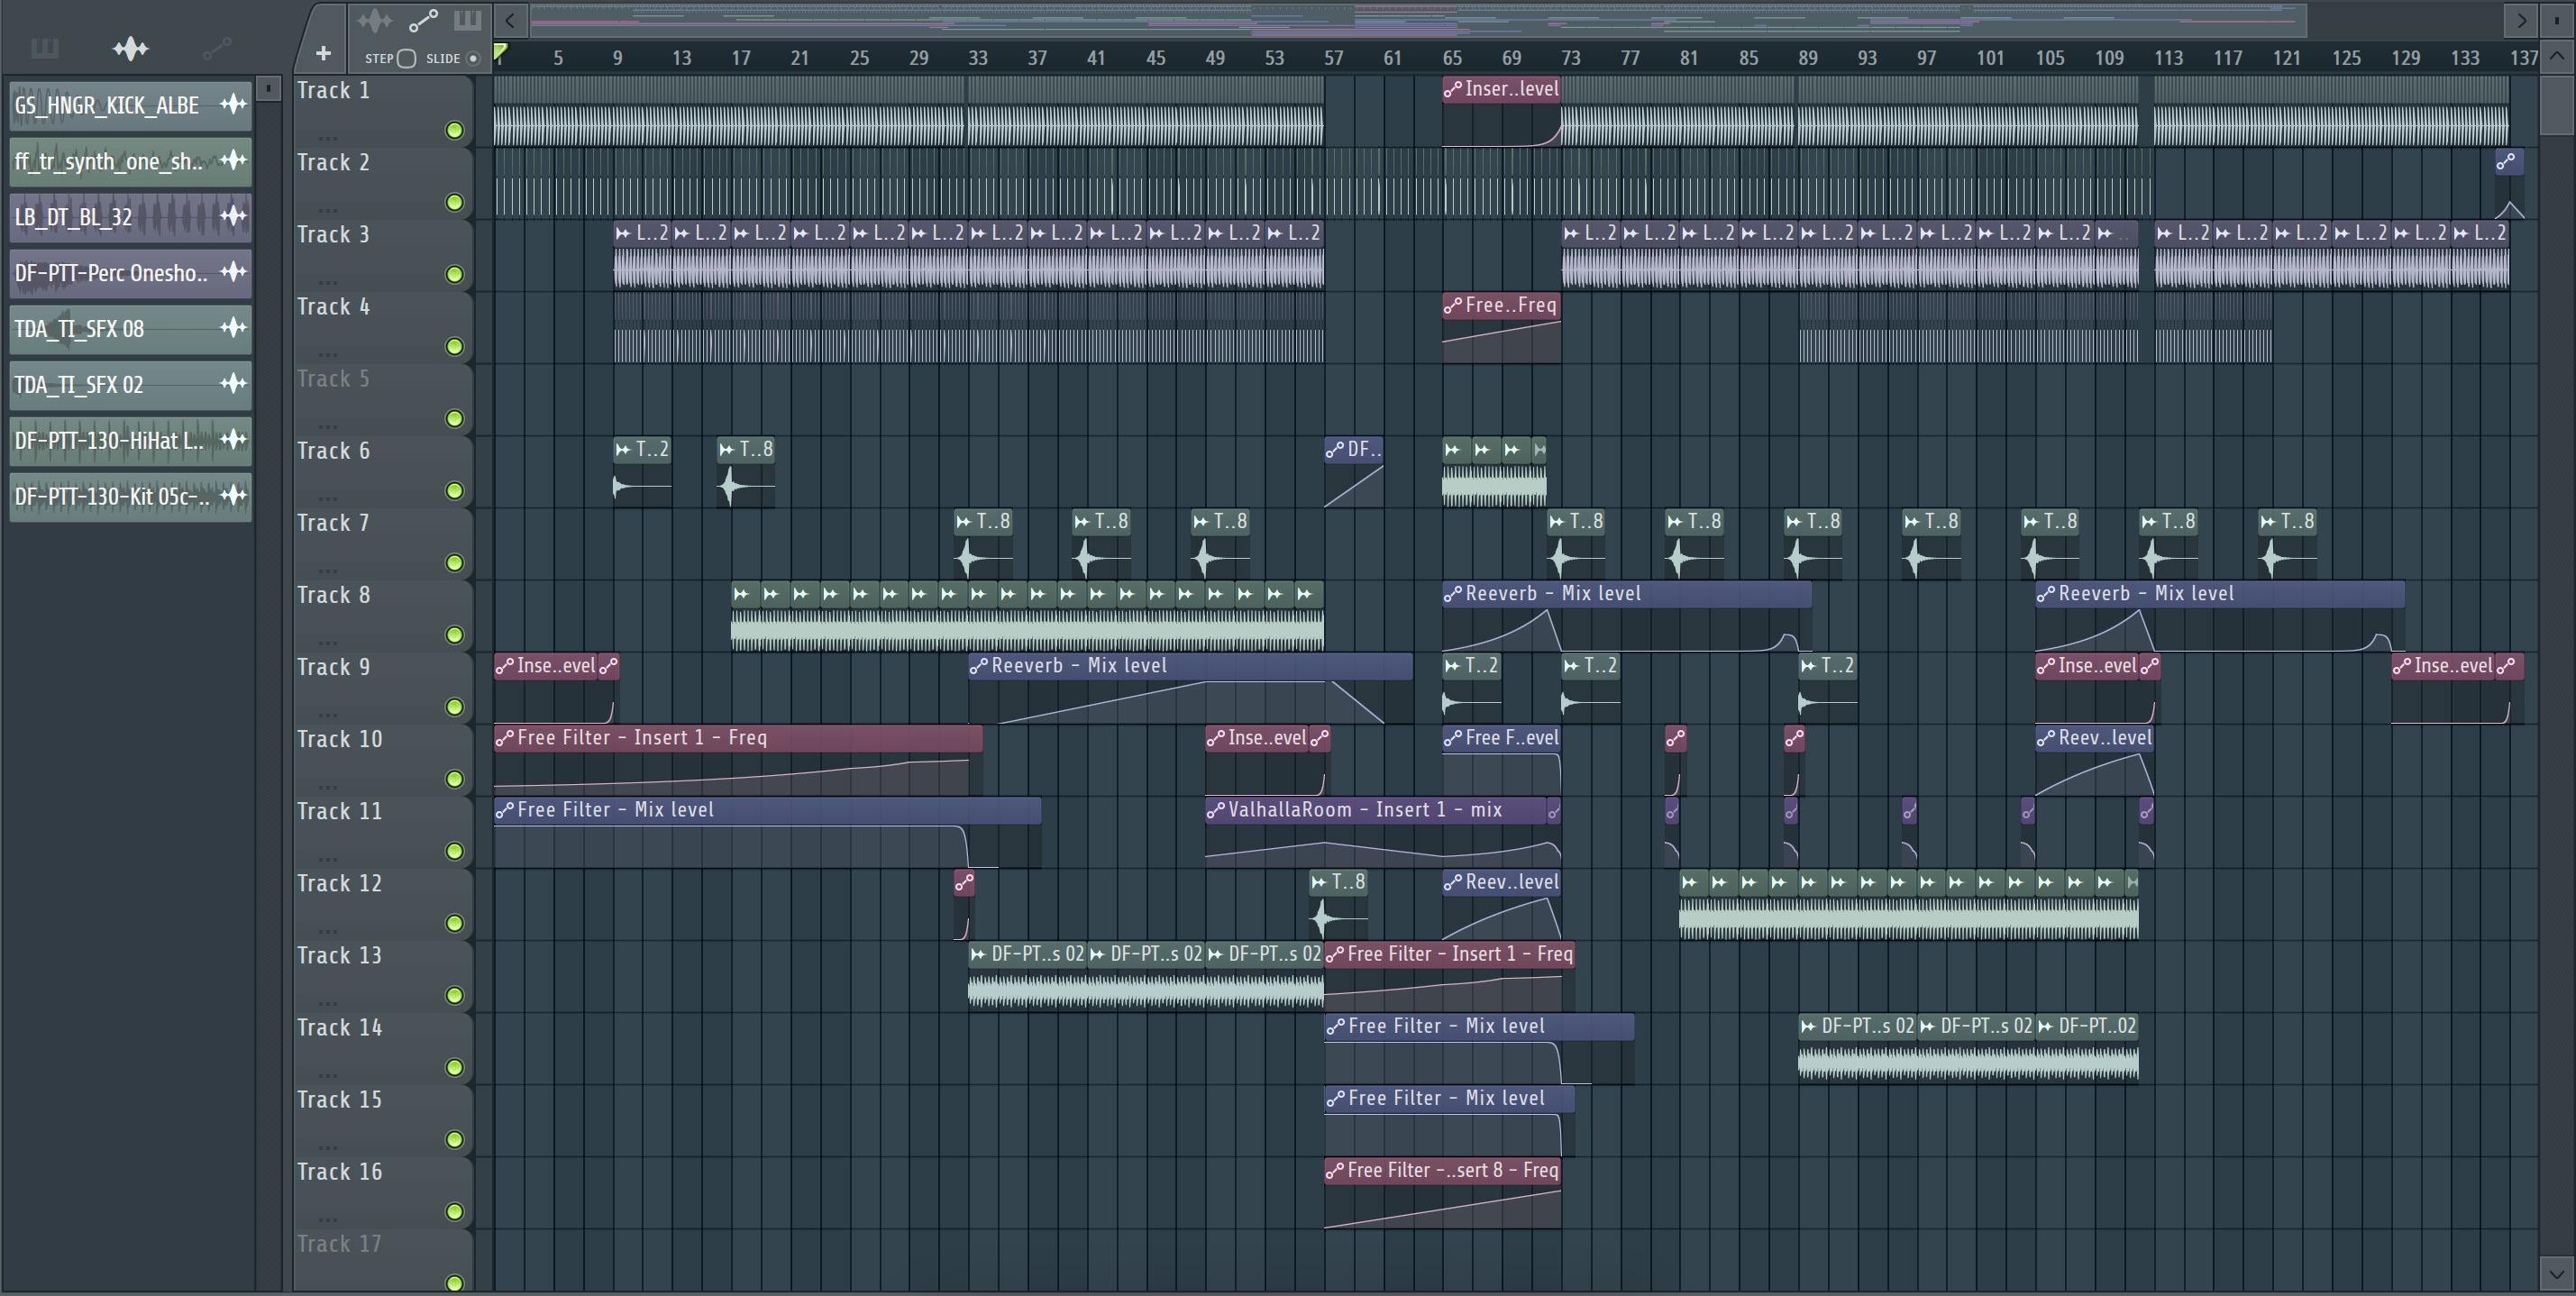Viewport: 2576px width, 1296px height.
Task: Open waveform icon of ff_tr_synth_one_sh clip
Action: click(233, 160)
